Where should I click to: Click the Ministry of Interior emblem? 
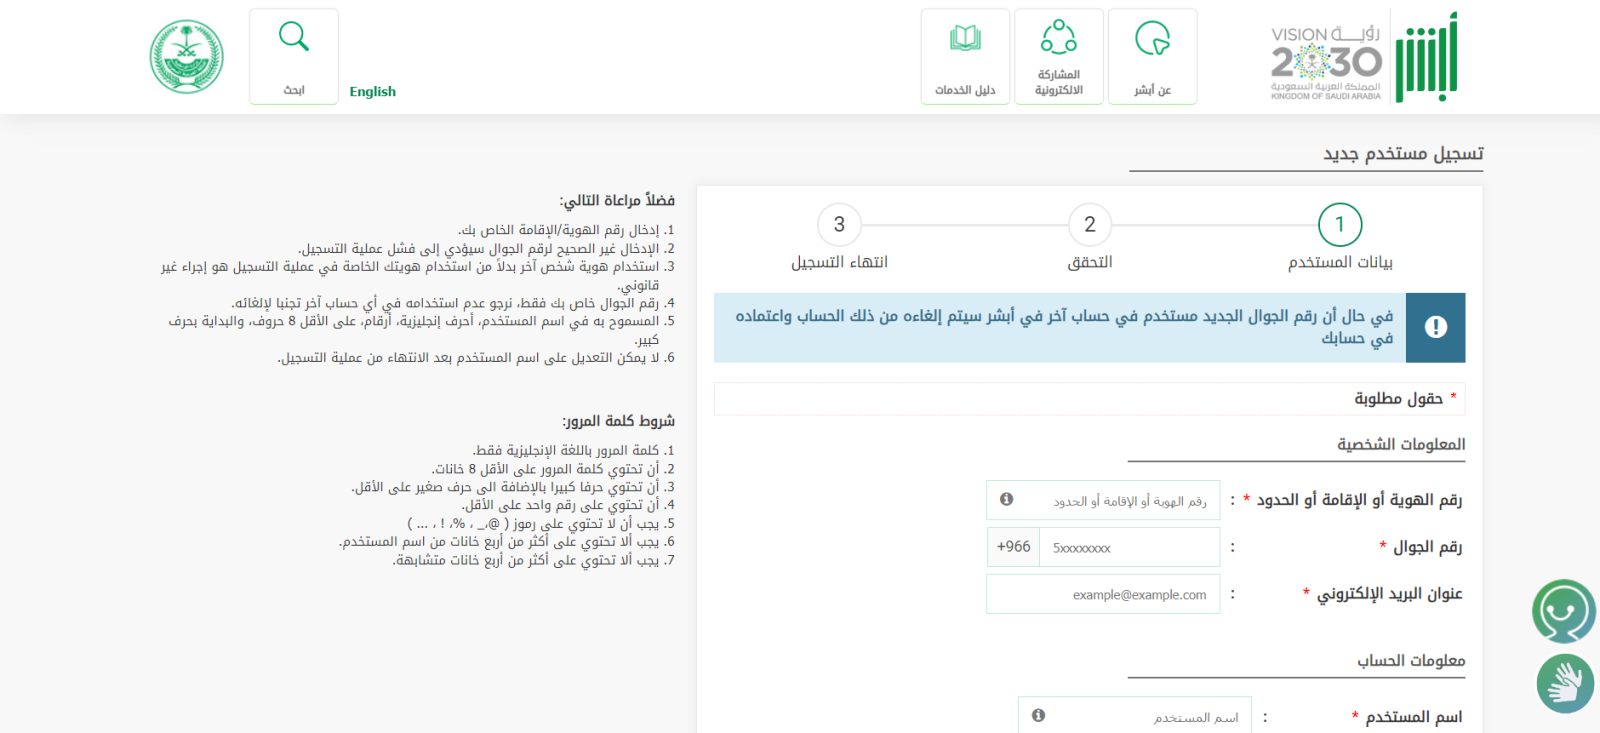186,57
